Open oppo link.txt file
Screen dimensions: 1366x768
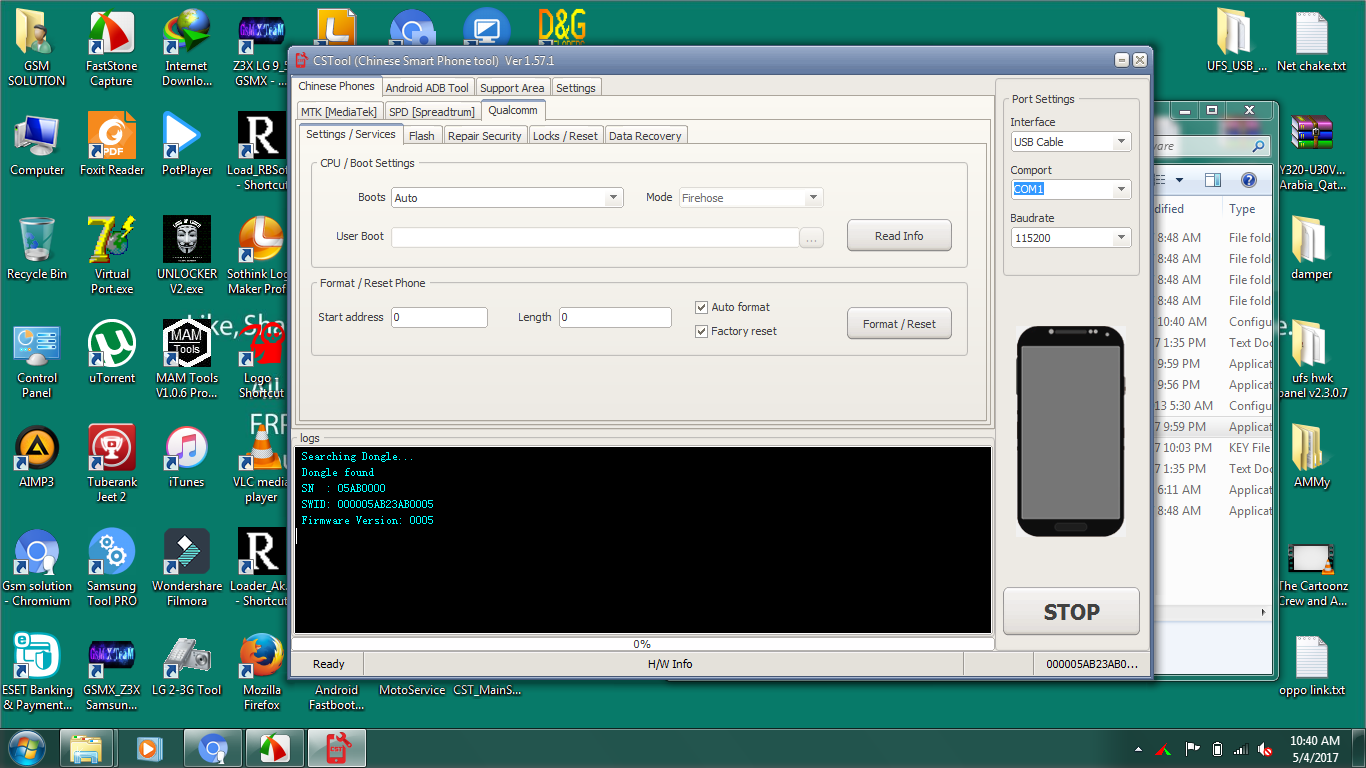1311,664
